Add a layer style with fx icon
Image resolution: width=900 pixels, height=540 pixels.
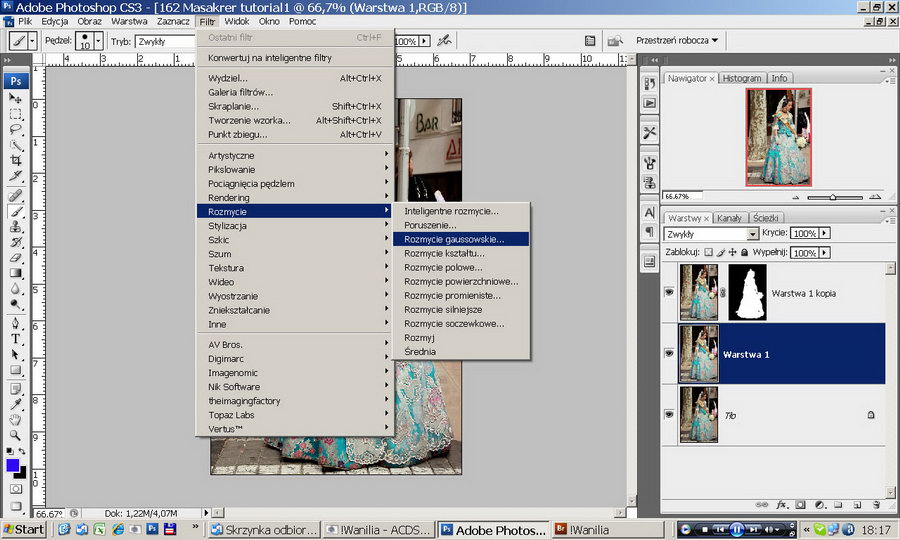pyautogui.click(x=782, y=505)
